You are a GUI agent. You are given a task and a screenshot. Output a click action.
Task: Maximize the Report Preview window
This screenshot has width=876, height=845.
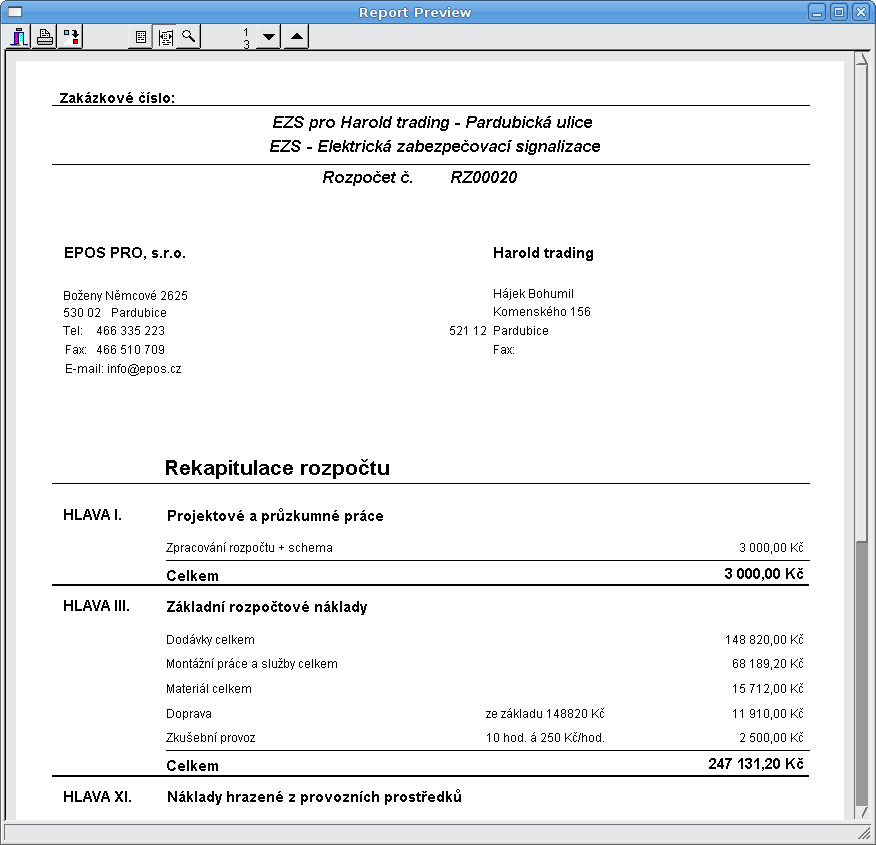[x=839, y=12]
